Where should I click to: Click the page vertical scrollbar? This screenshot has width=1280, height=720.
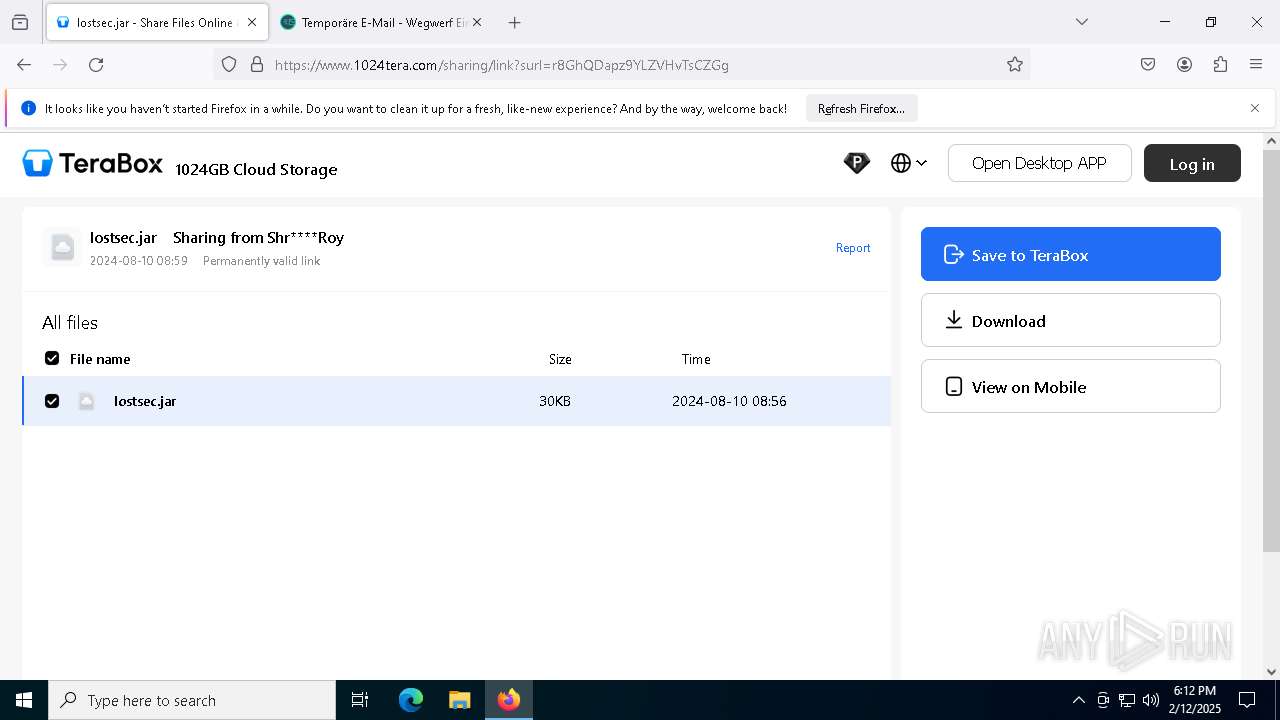tap(1271, 350)
